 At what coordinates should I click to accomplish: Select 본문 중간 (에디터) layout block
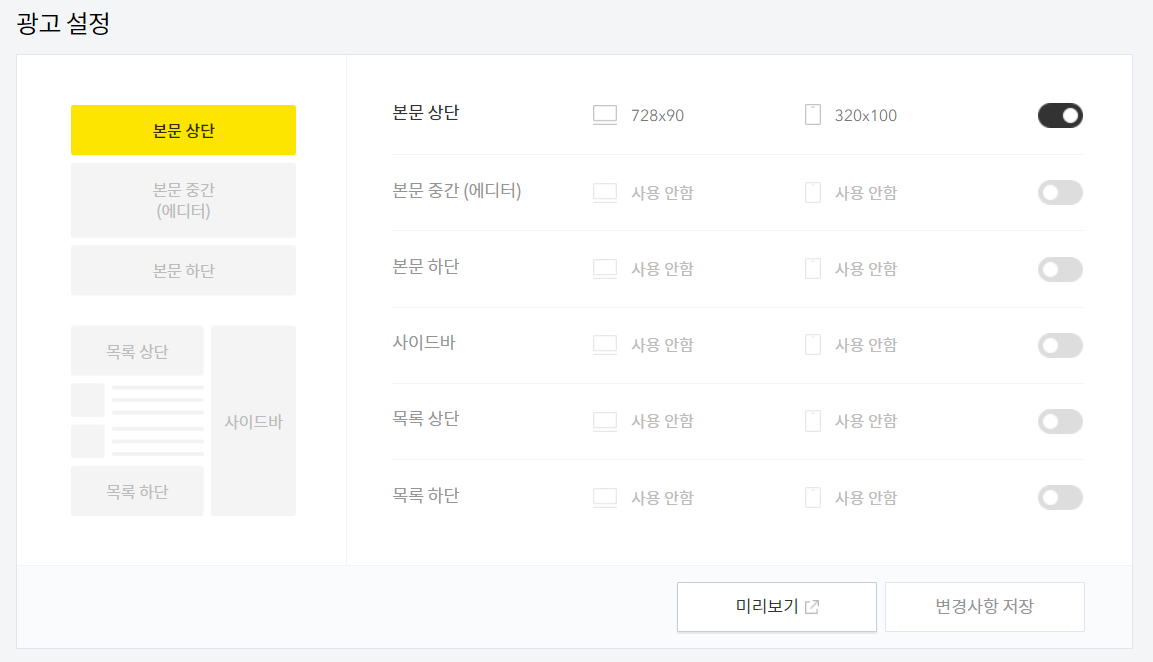tap(183, 200)
